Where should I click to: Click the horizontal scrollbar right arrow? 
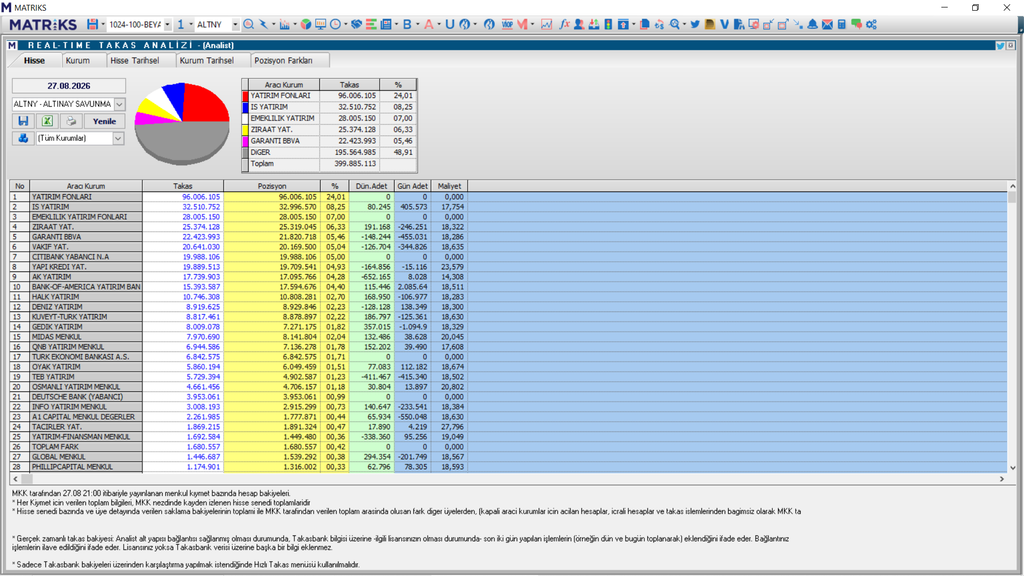pos(1002,479)
